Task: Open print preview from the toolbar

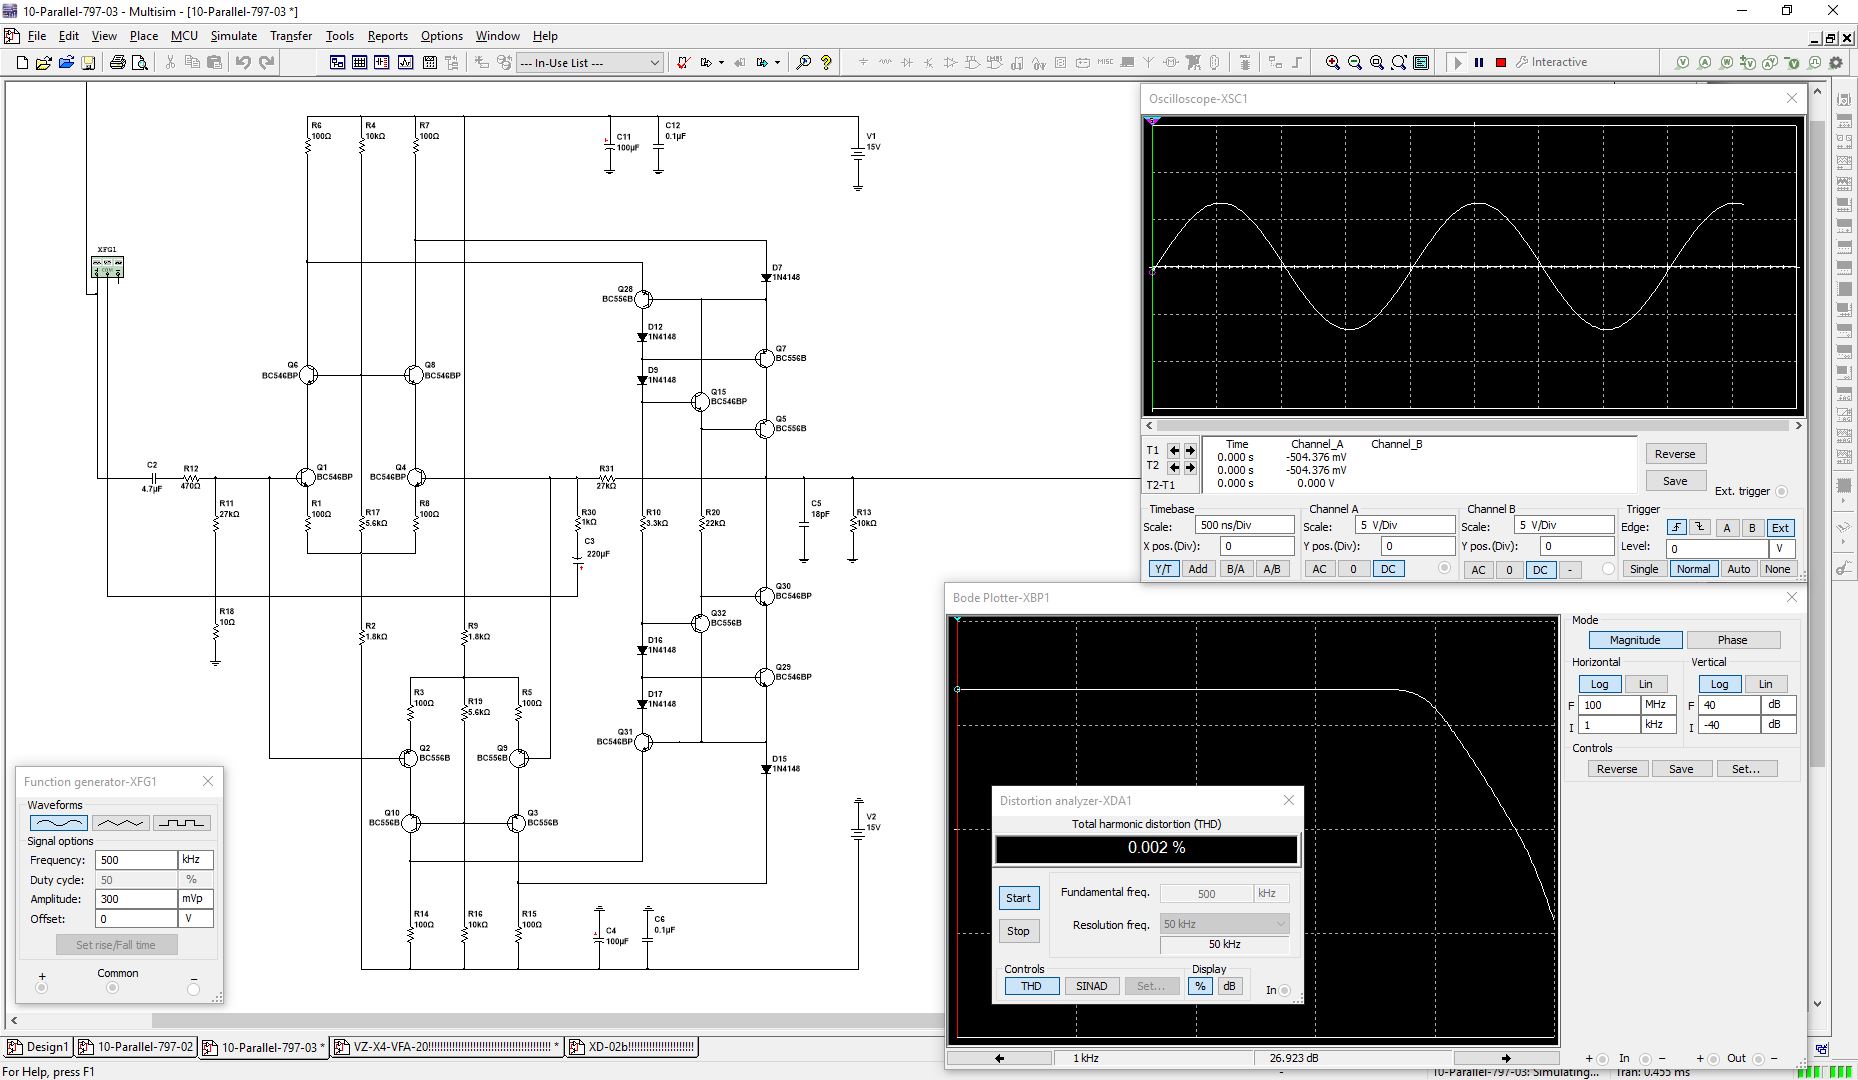Action: 140,62
